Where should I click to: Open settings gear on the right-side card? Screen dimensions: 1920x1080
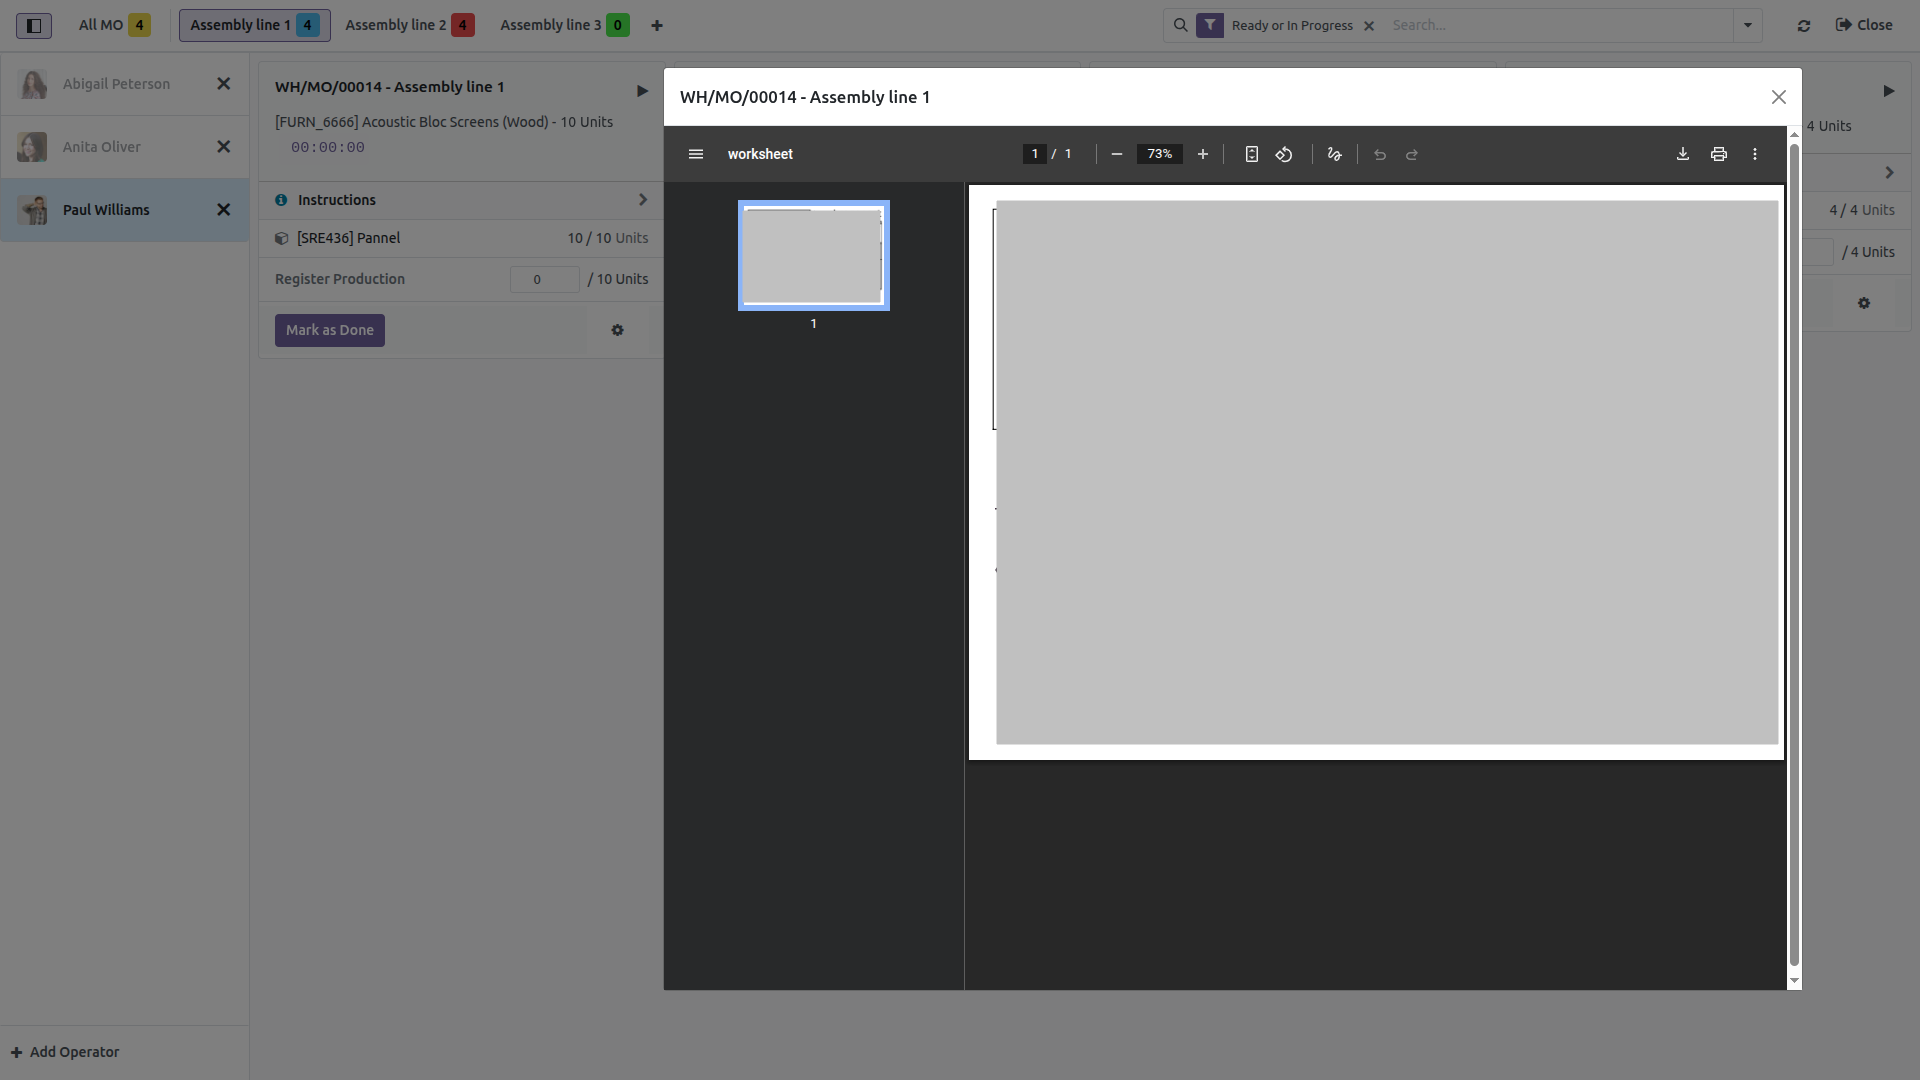pyautogui.click(x=1864, y=303)
